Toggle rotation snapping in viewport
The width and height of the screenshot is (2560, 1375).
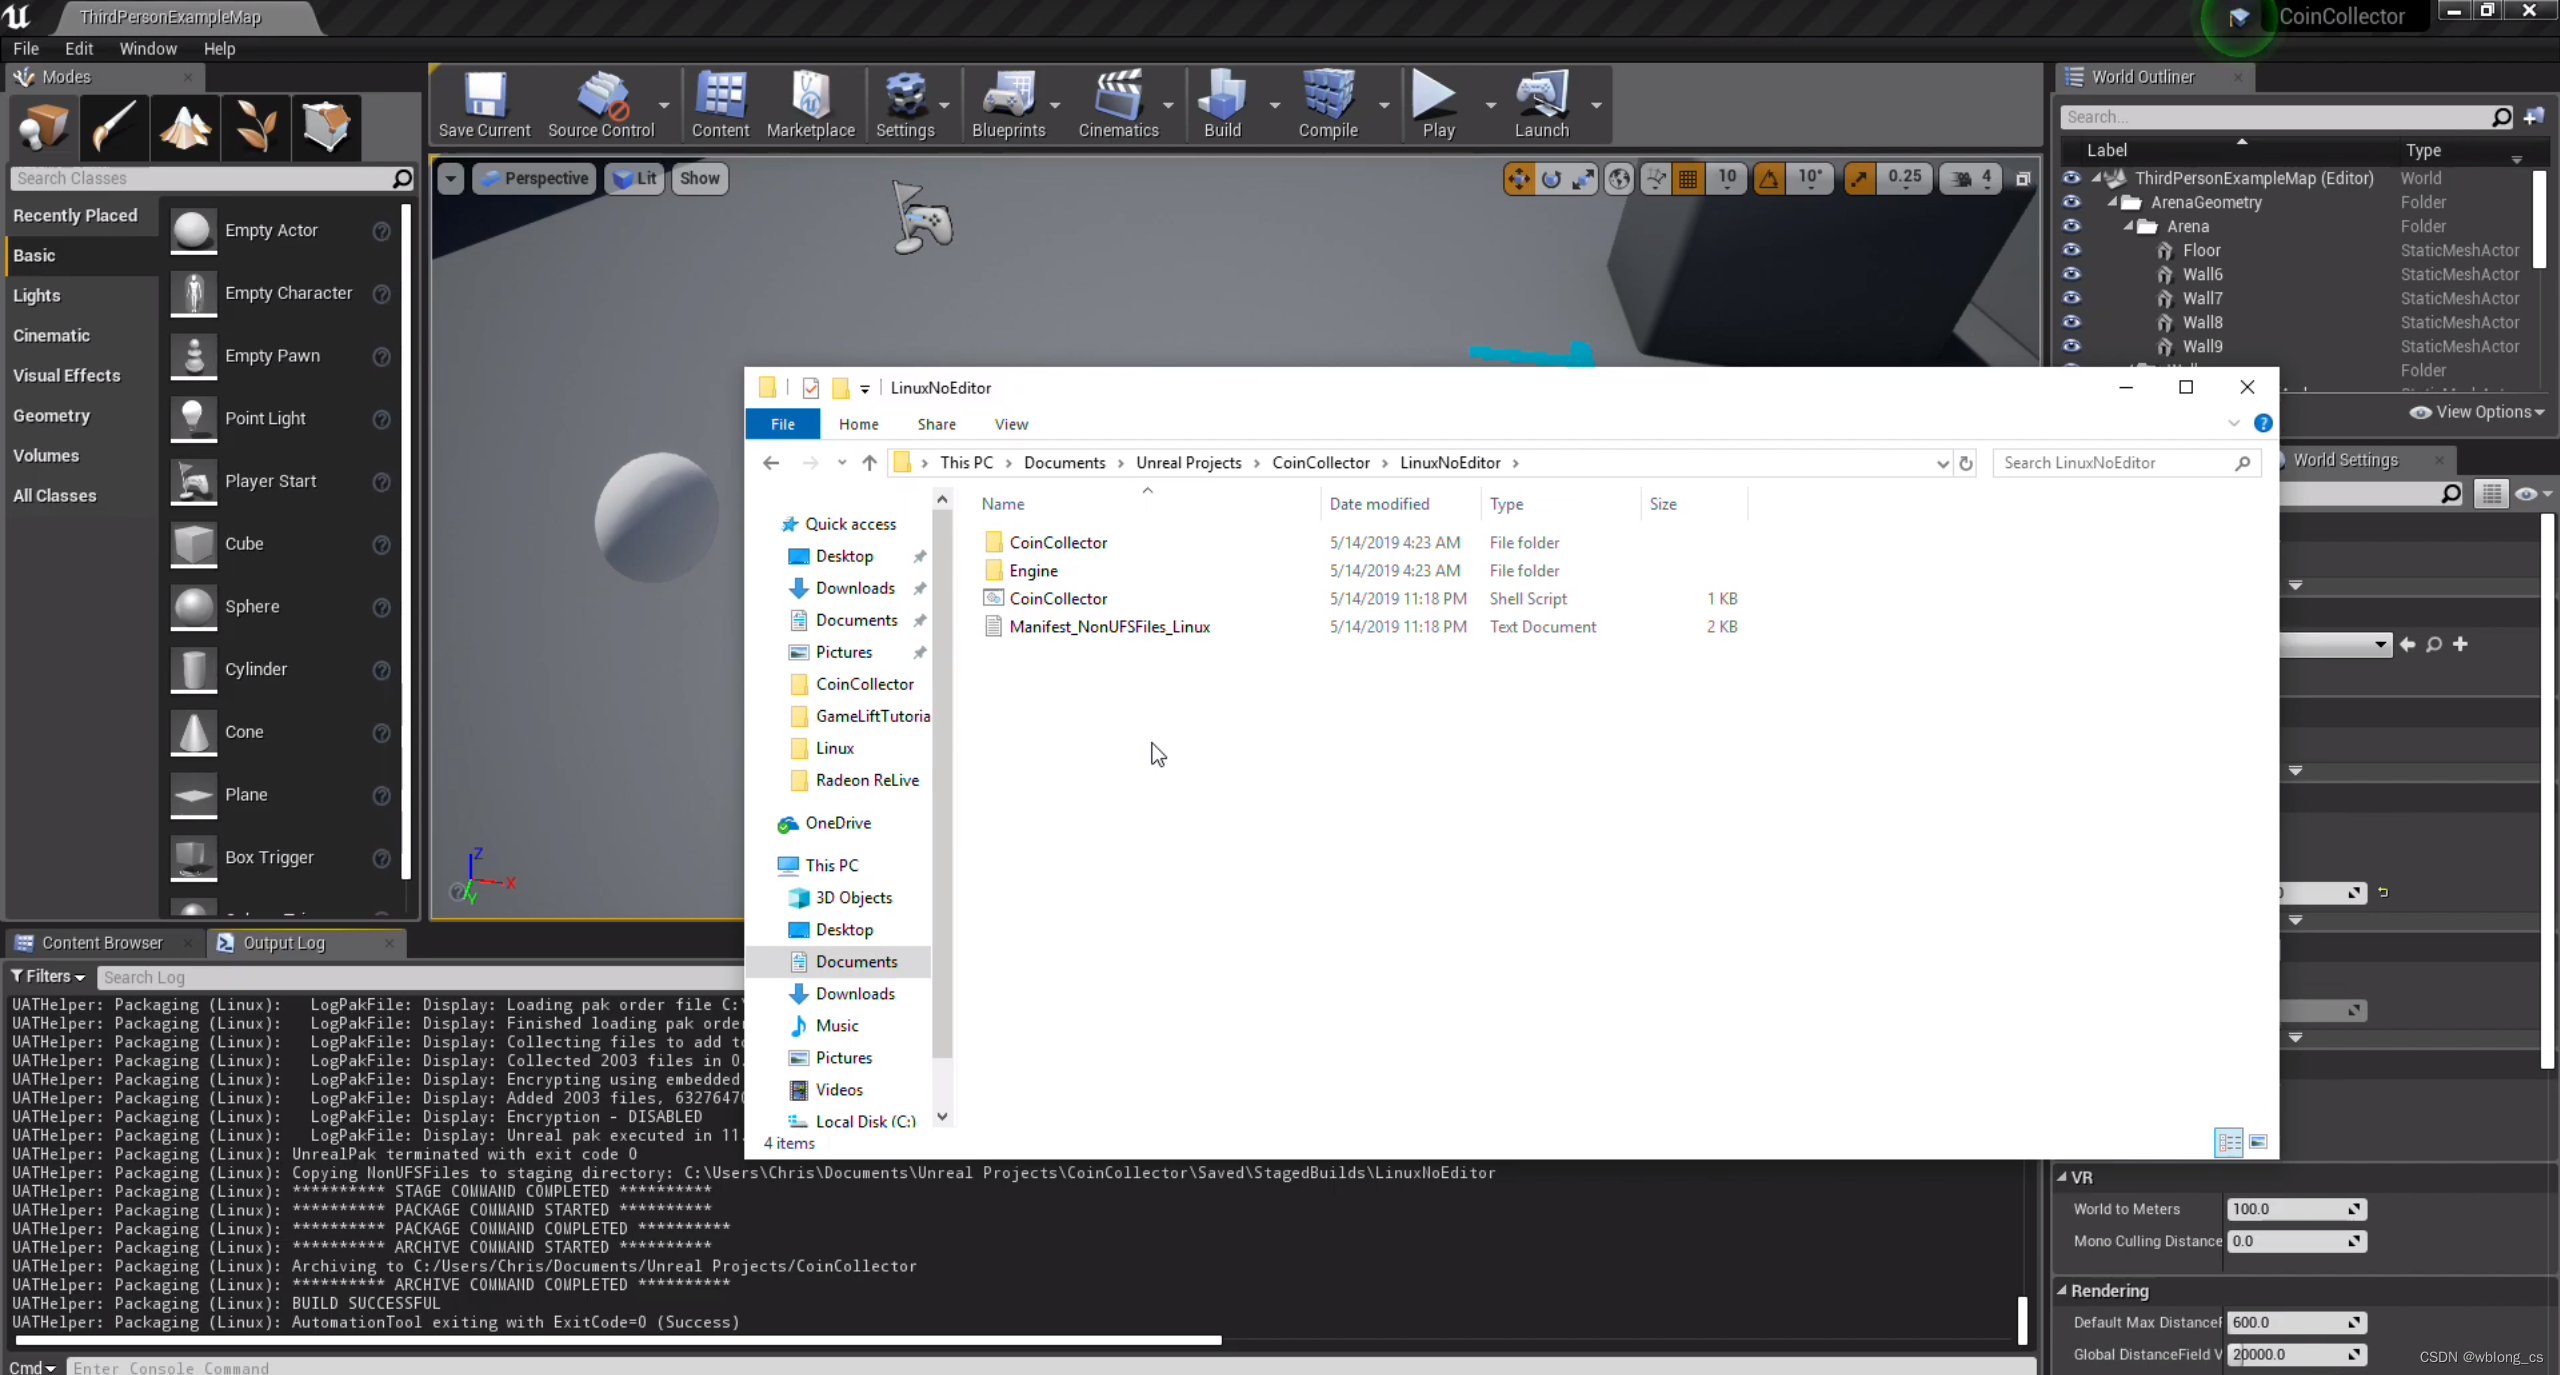click(1769, 179)
